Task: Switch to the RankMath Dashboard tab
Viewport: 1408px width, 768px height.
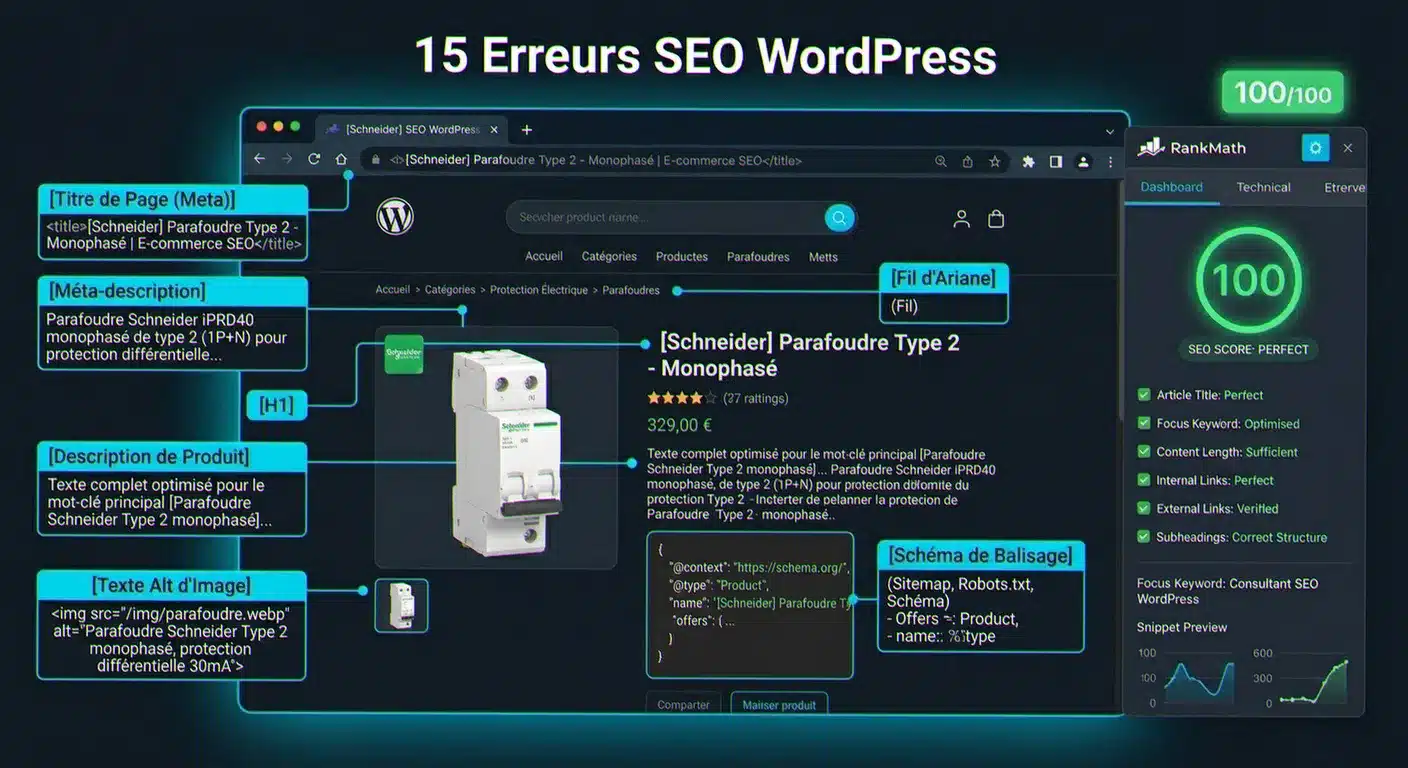Action: point(1172,187)
